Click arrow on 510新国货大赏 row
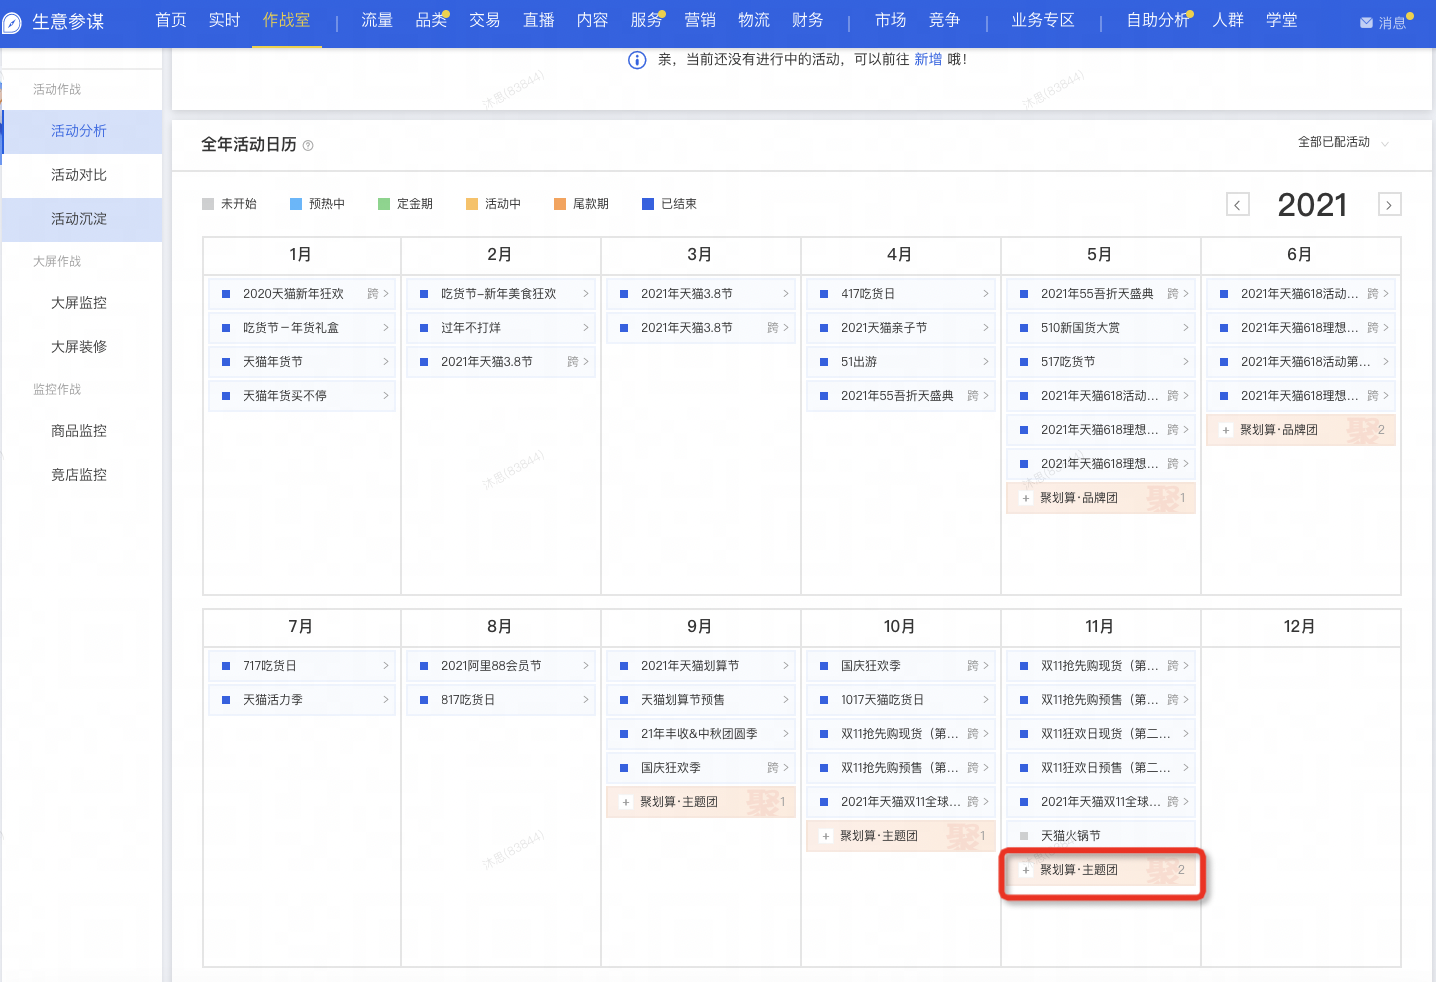Screen dimensions: 1436x982 1186,328
